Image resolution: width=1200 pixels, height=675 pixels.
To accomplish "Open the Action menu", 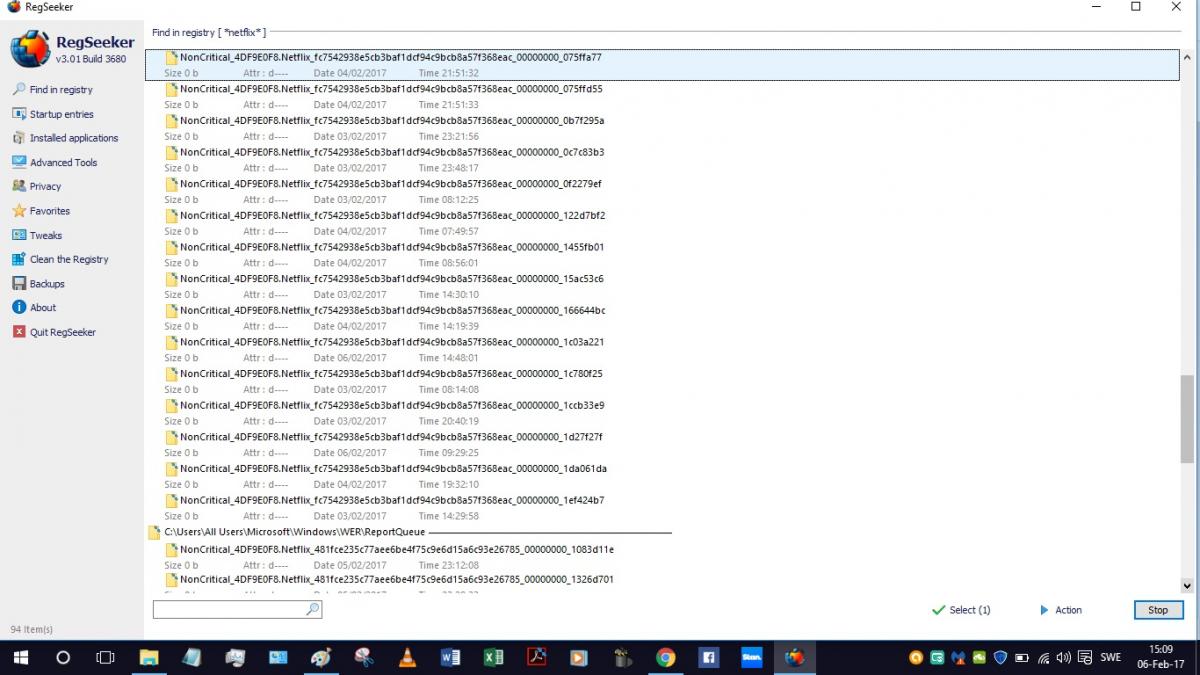I will pyautogui.click(x=1060, y=610).
